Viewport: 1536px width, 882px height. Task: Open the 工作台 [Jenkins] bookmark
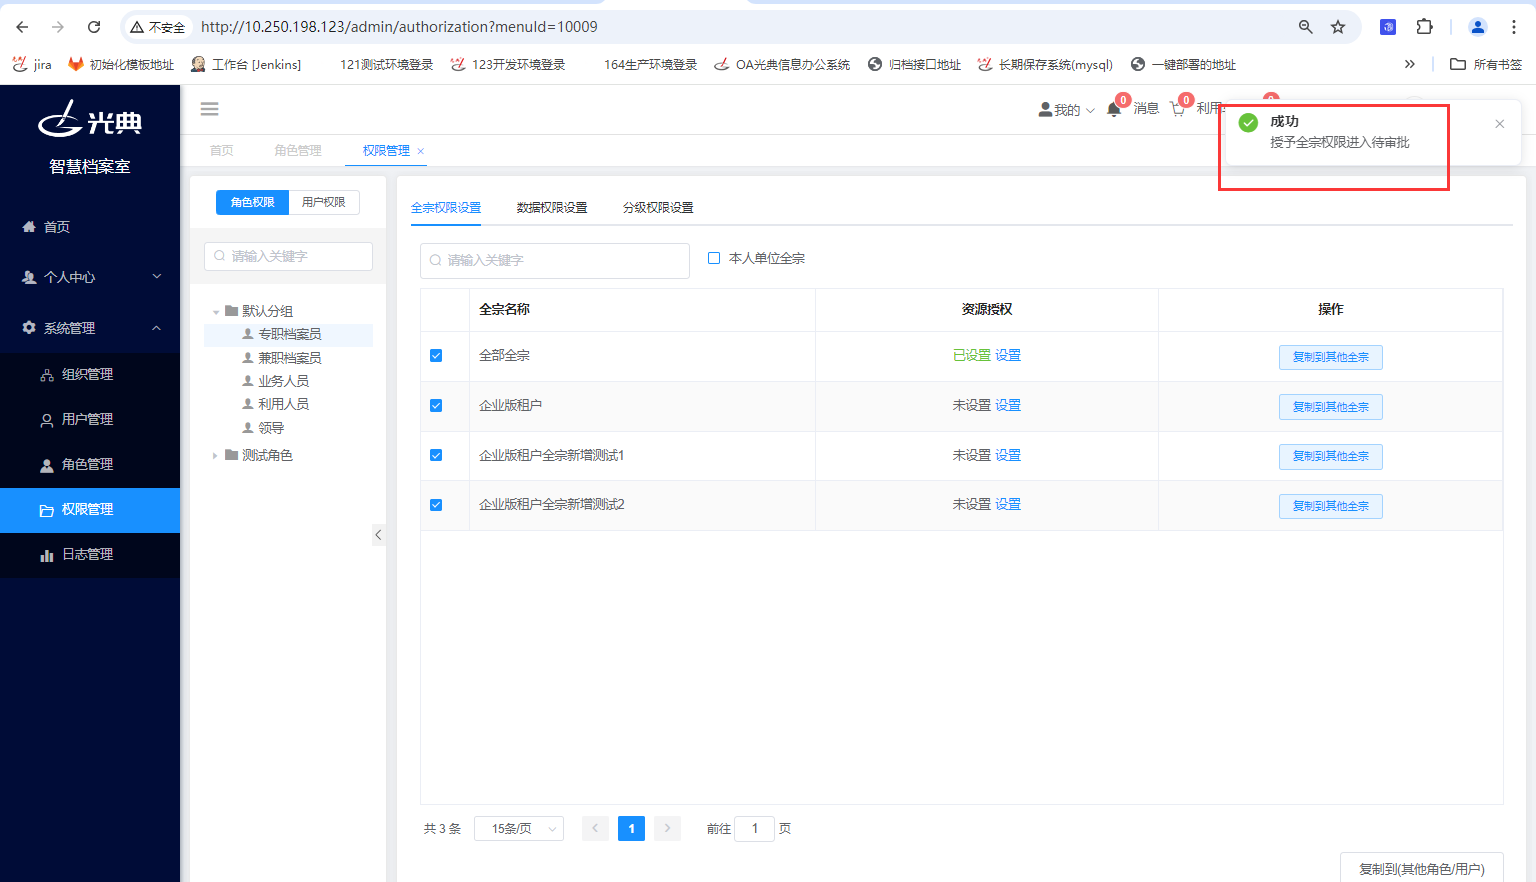pyautogui.click(x=245, y=64)
